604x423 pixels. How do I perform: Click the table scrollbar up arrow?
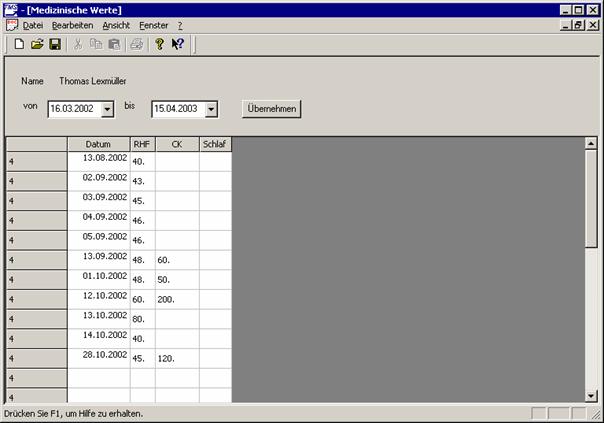click(x=591, y=144)
